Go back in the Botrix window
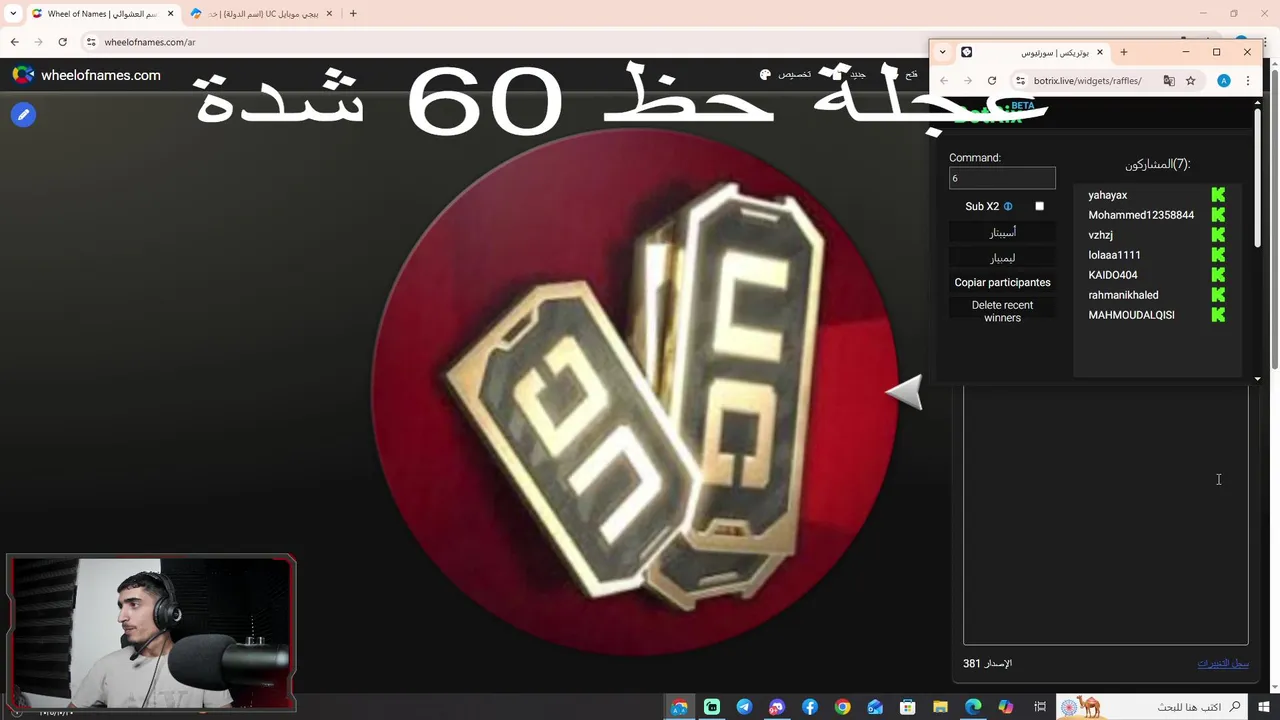This screenshot has height=720, width=1280. click(x=944, y=81)
